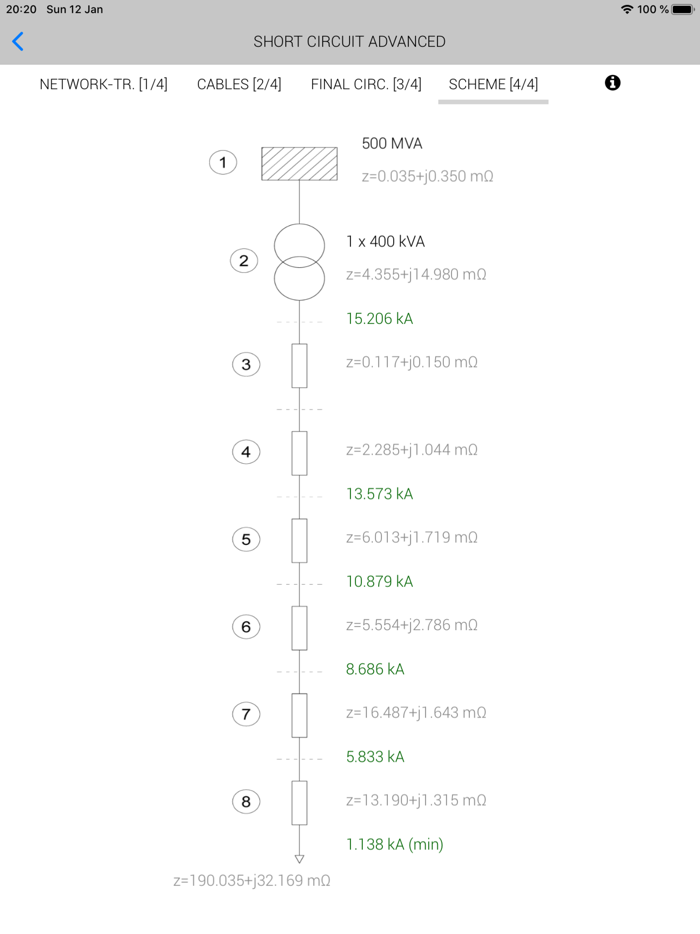The height and width of the screenshot is (934, 700).
Task: Select the hatched network source symbol
Action: (299, 164)
